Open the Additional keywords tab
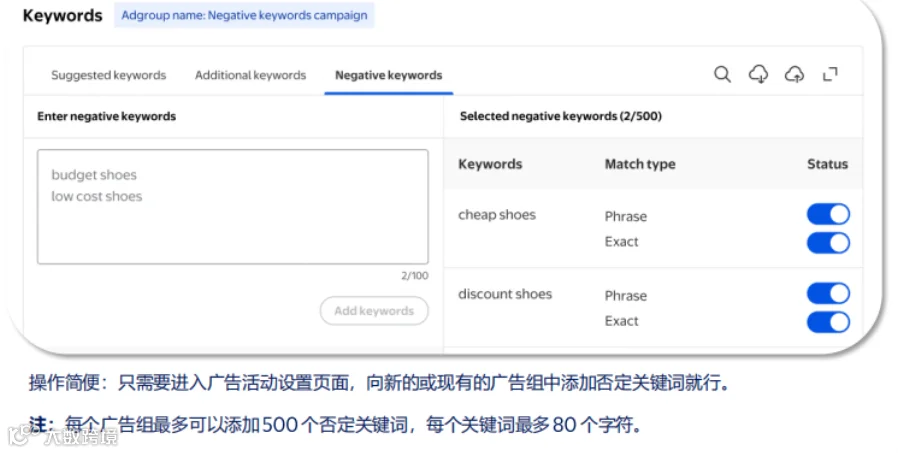 point(250,75)
